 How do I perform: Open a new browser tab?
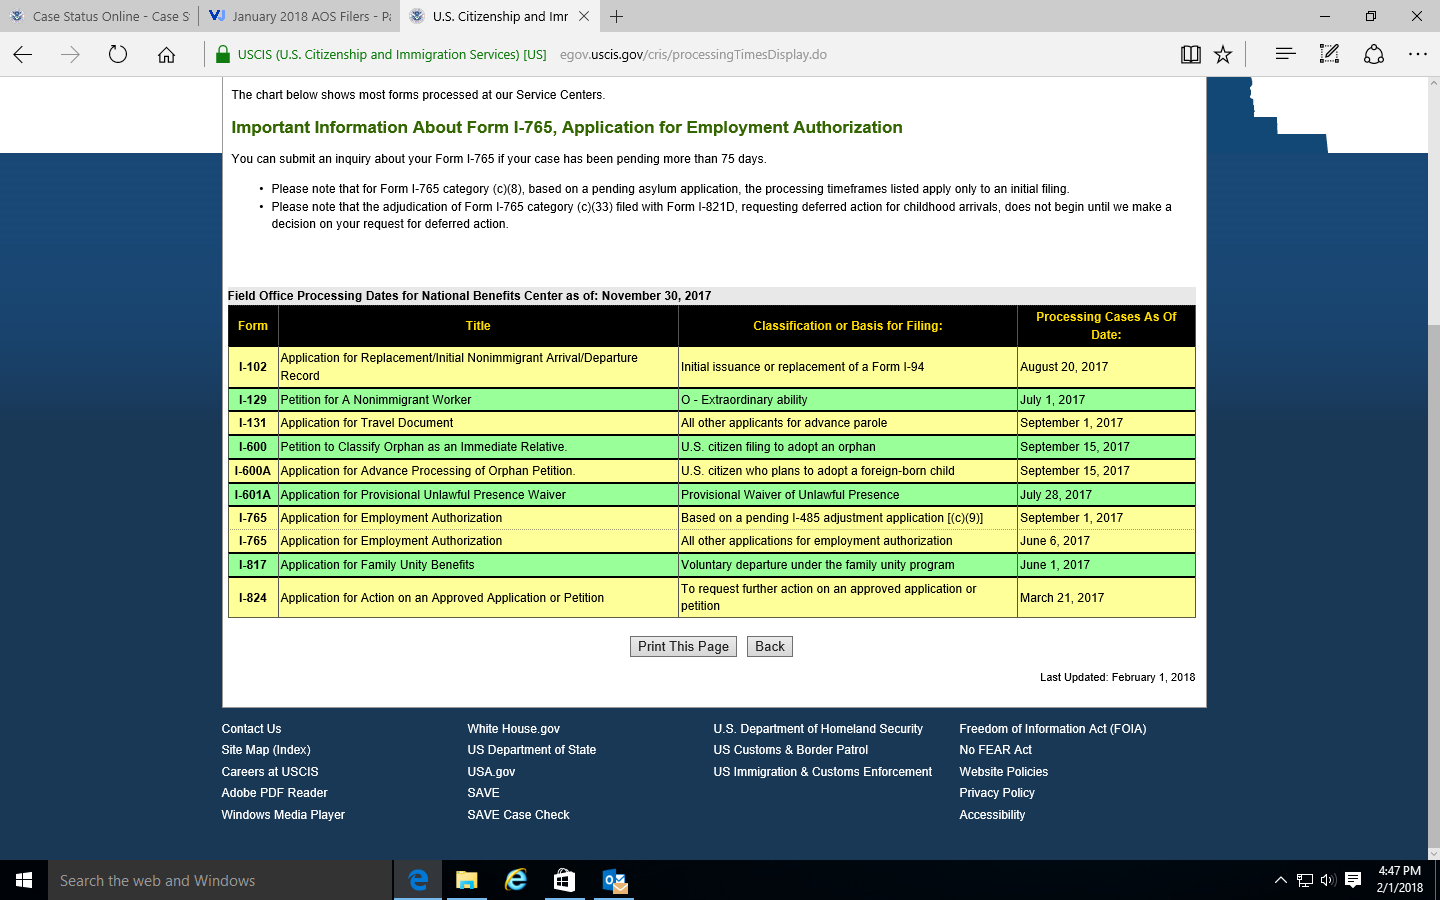coord(617,16)
